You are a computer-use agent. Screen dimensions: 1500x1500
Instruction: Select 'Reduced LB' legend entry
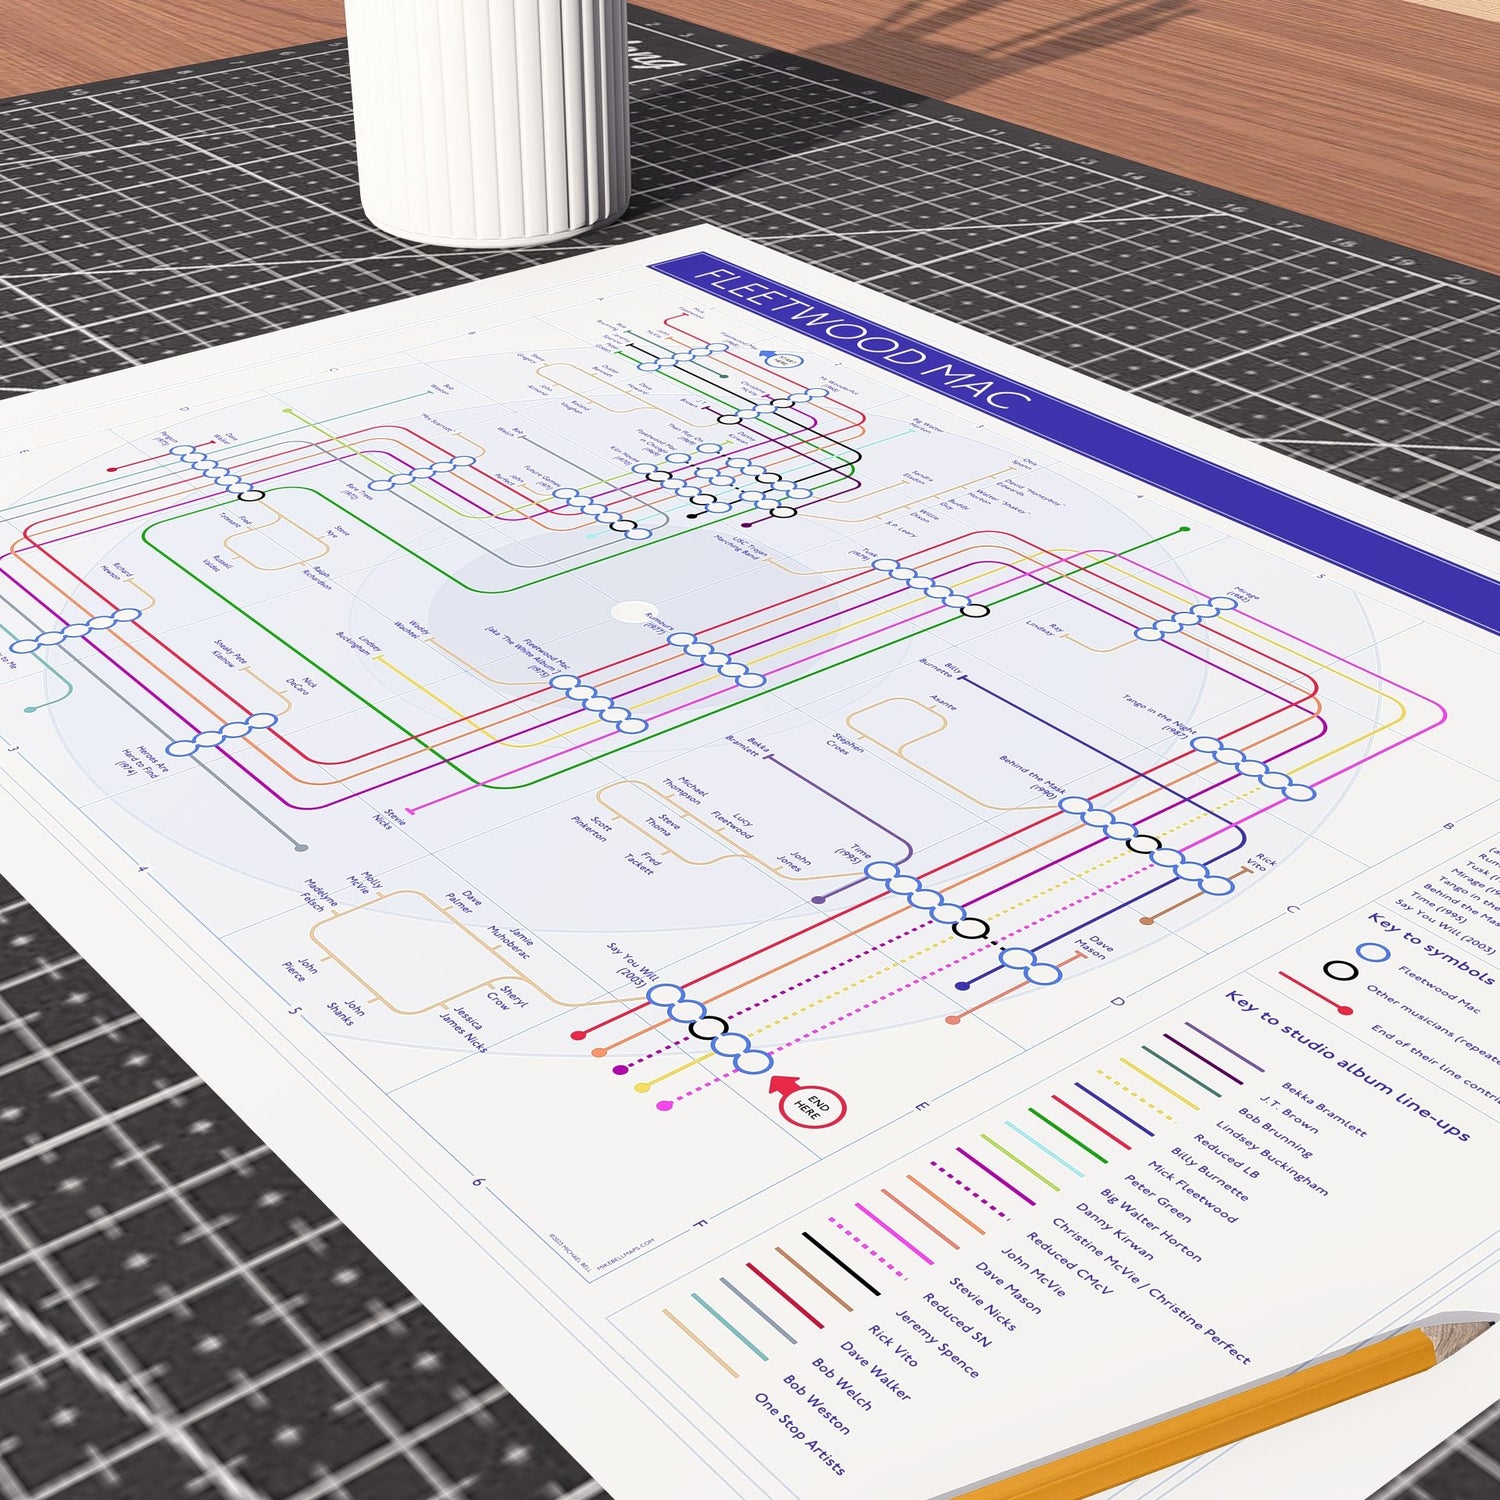click(1226, 1156)
